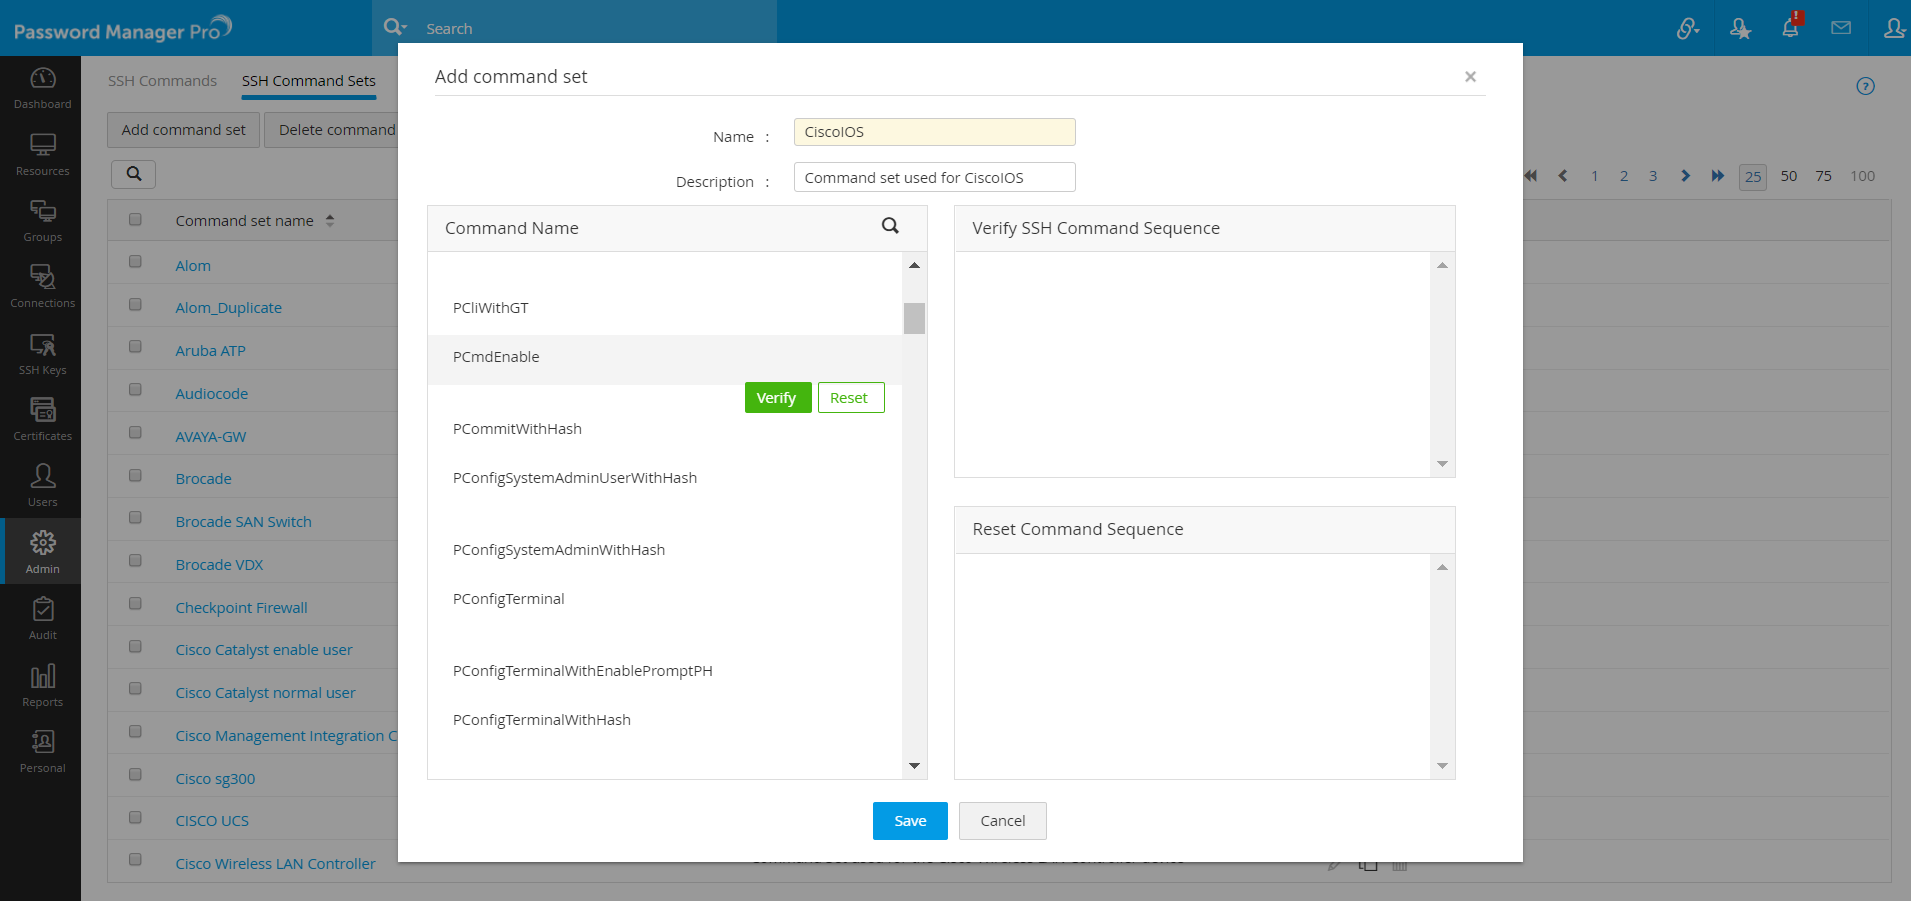Screen dimensions: 1911x901
Task: Open the Audit sidebar section
Action: pyautogui.click(x=42, y=619)
